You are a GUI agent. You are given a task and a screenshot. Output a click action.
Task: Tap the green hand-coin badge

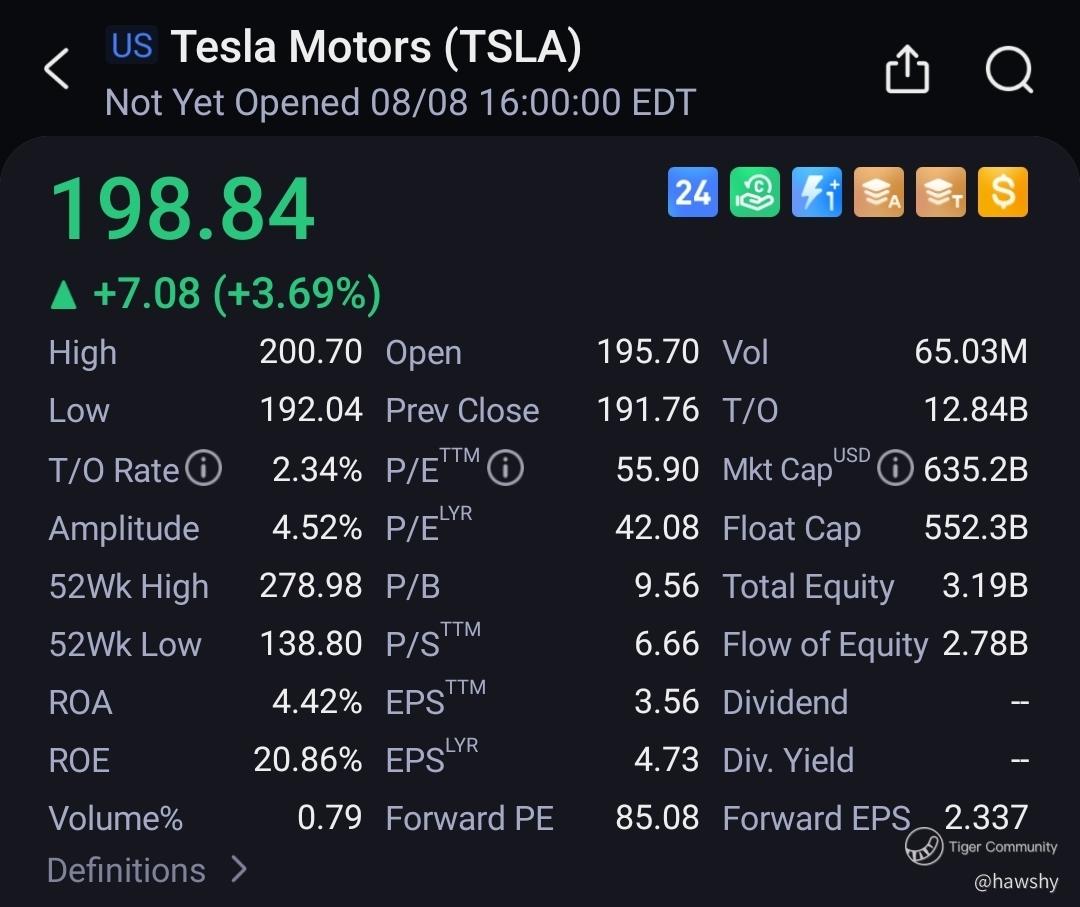(755, 192)
